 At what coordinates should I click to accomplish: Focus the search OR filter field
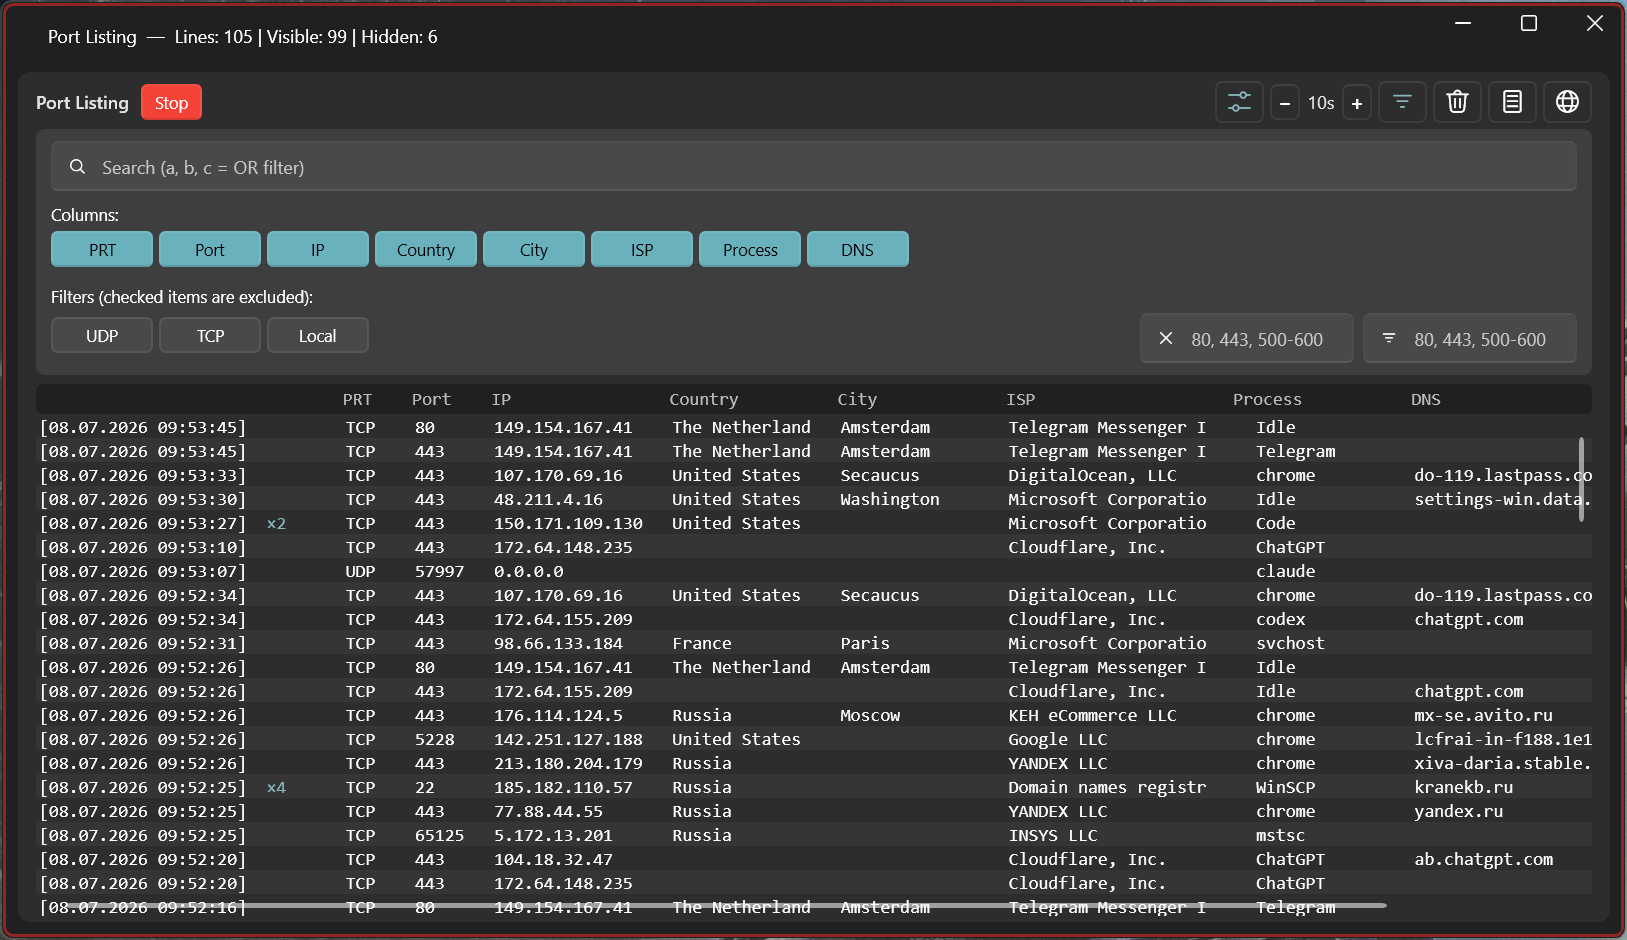814,167
